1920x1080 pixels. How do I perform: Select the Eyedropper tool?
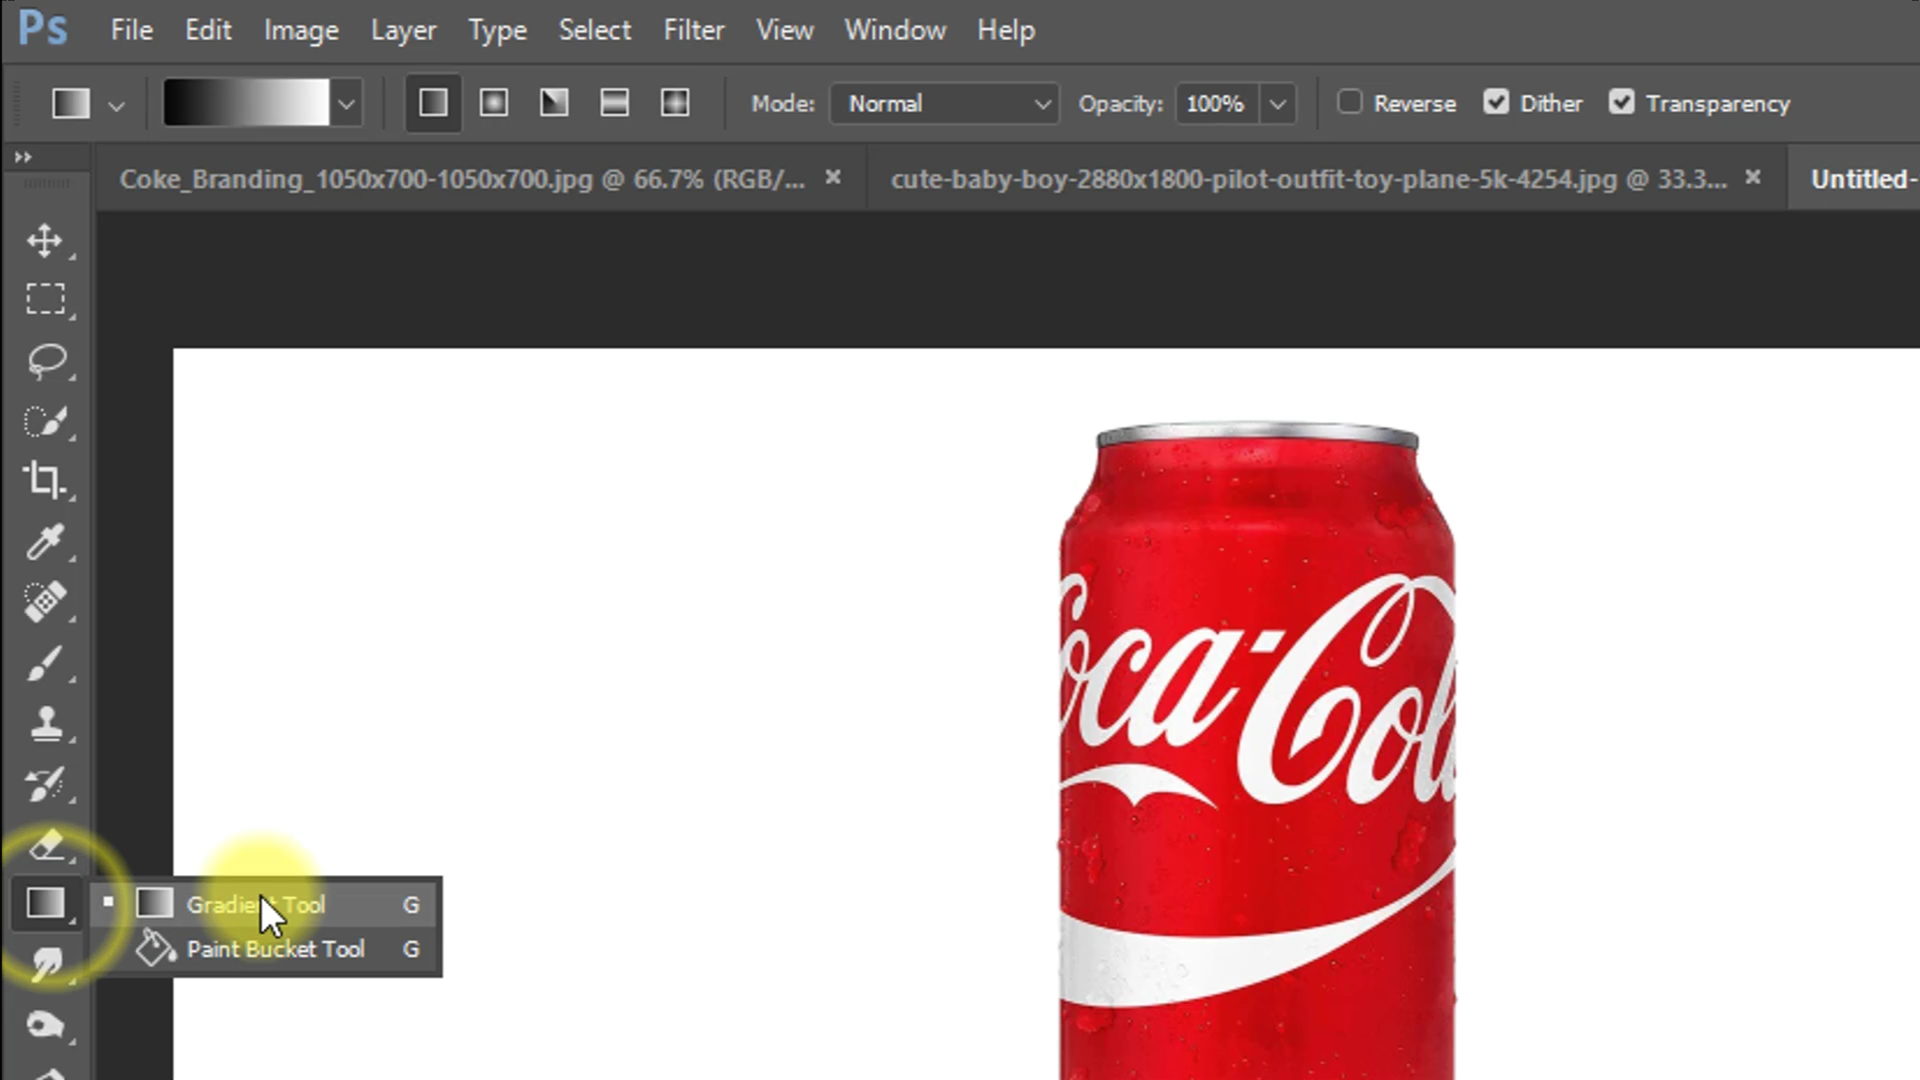44,542
